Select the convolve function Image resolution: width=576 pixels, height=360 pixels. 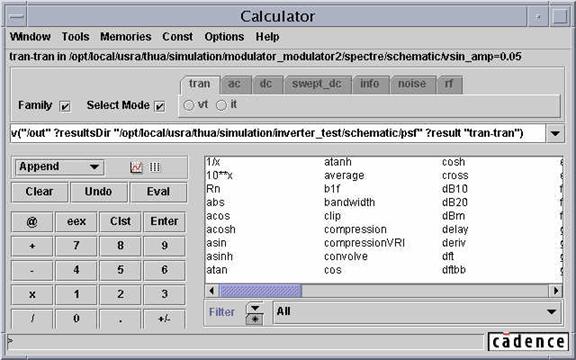(346, 256)
